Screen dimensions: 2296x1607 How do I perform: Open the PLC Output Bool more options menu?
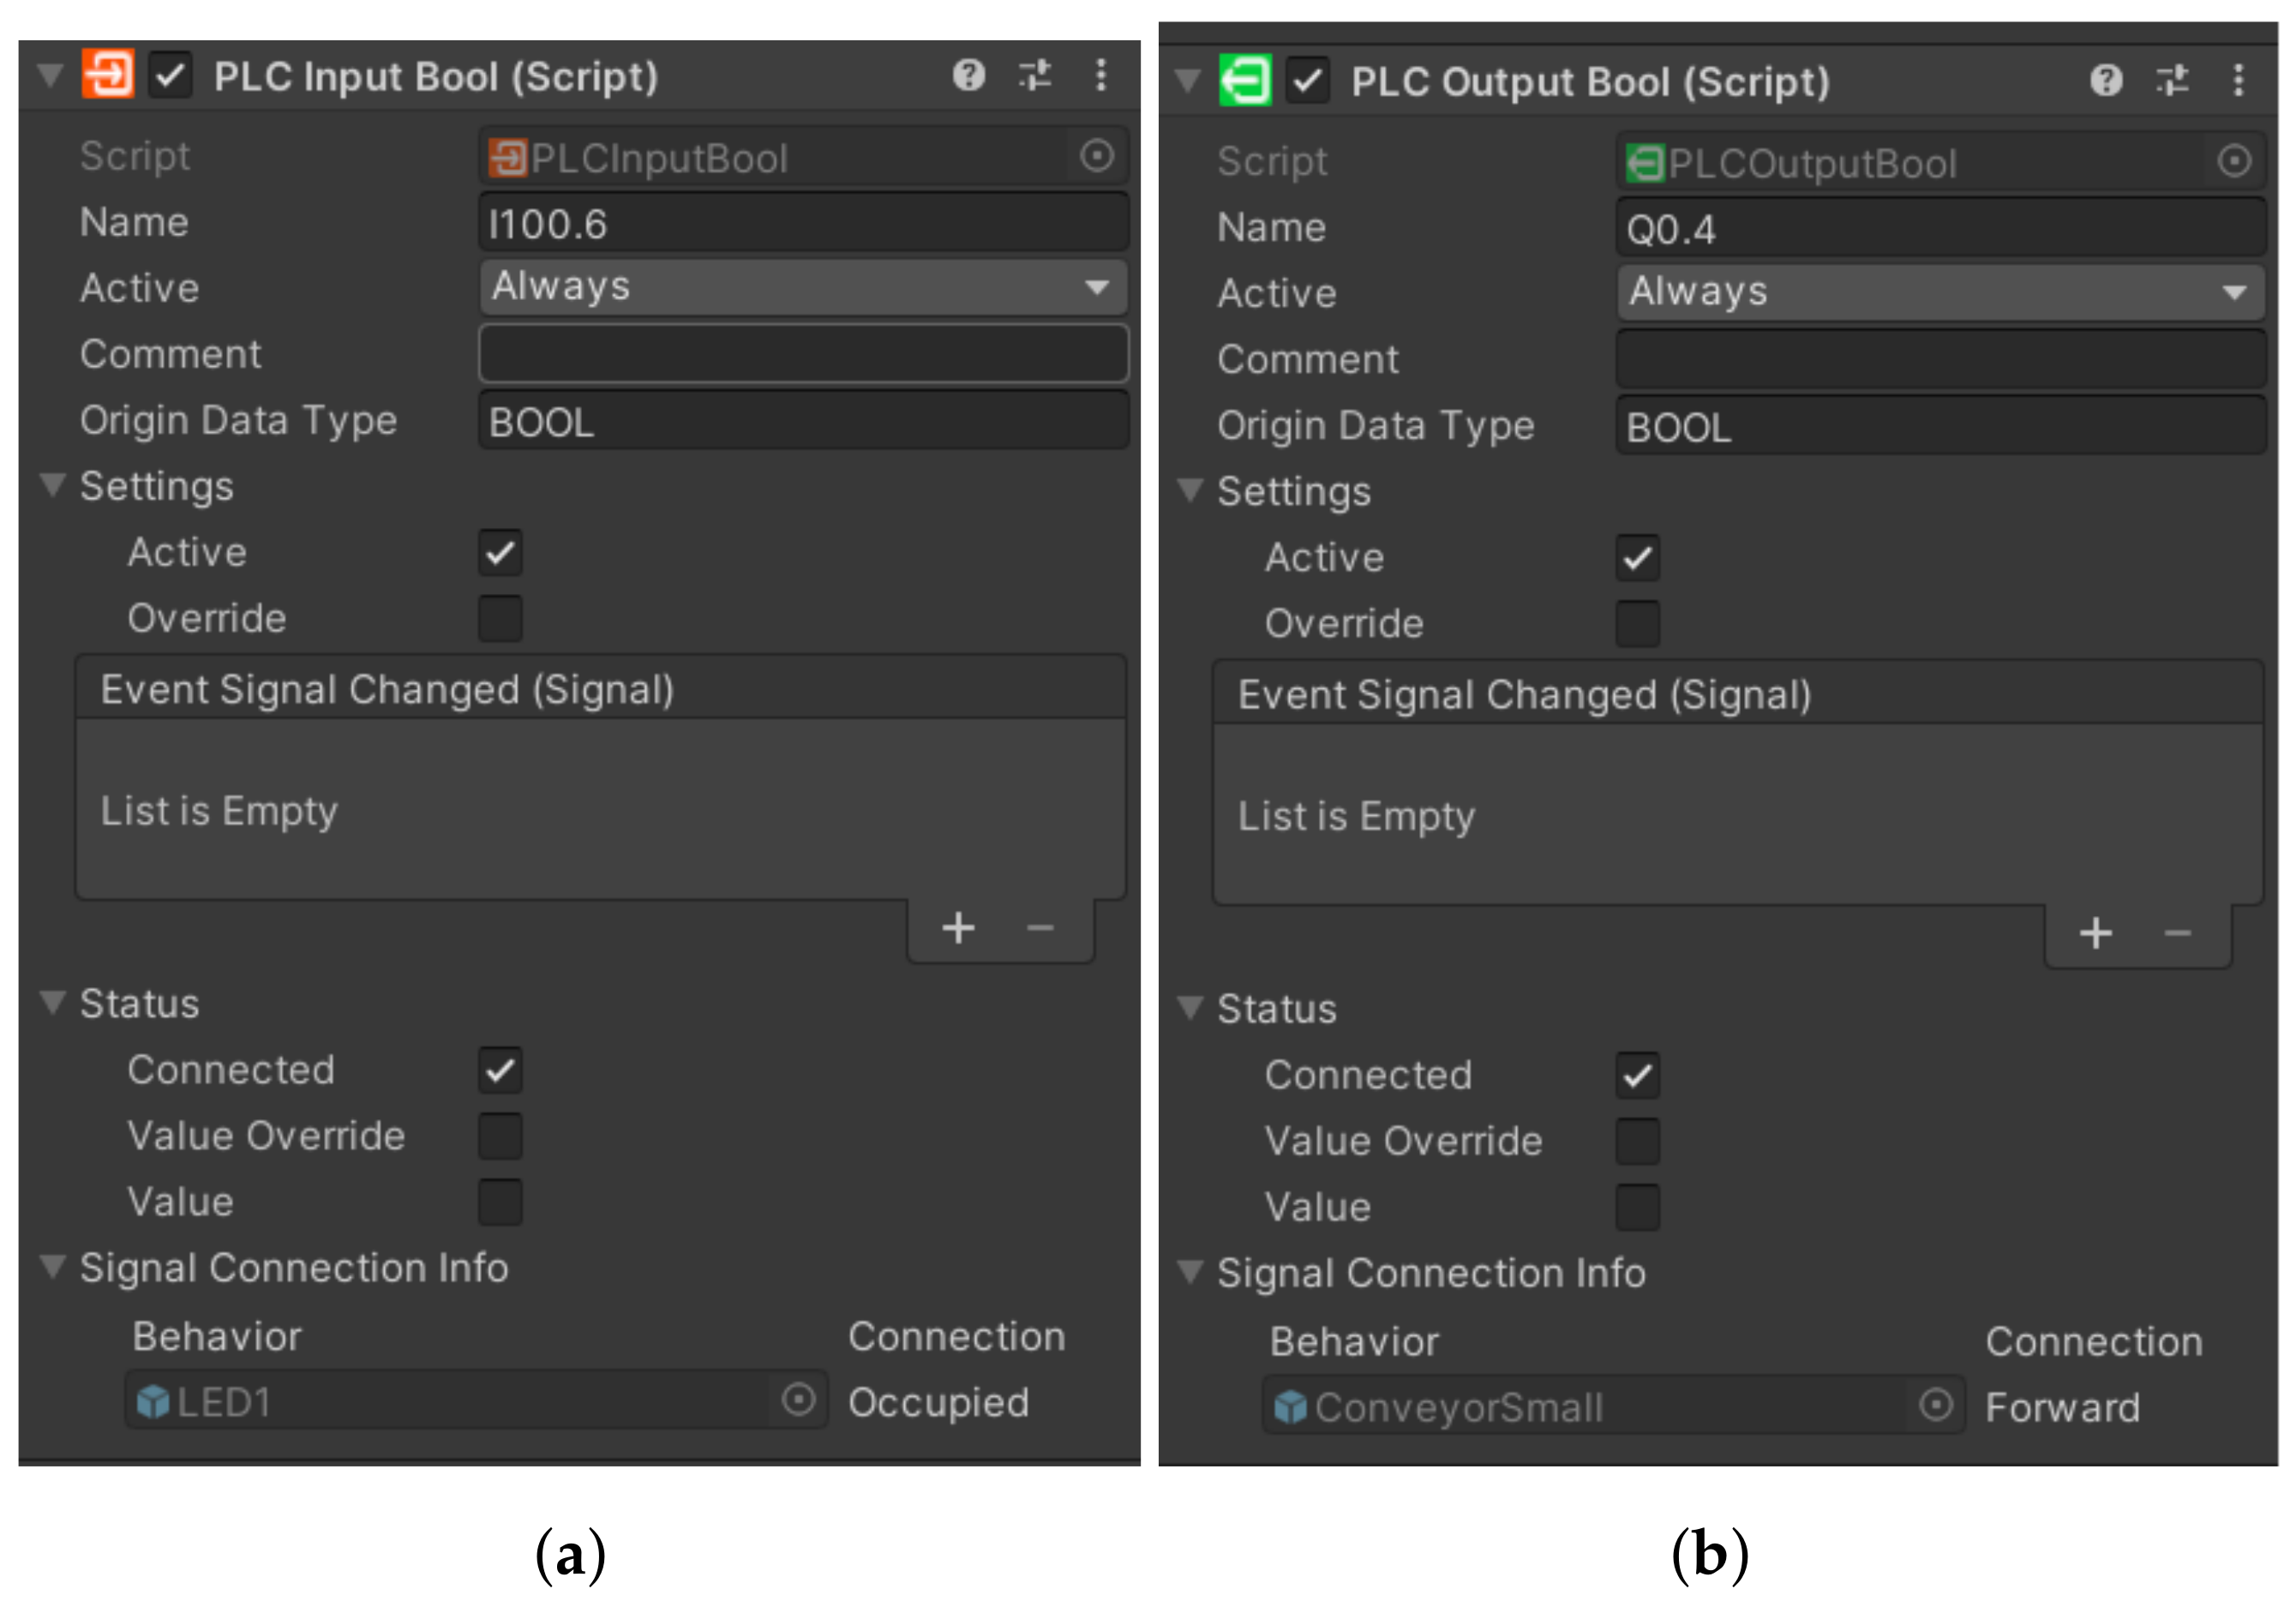pyautogui.click(x=2238, y=80)
